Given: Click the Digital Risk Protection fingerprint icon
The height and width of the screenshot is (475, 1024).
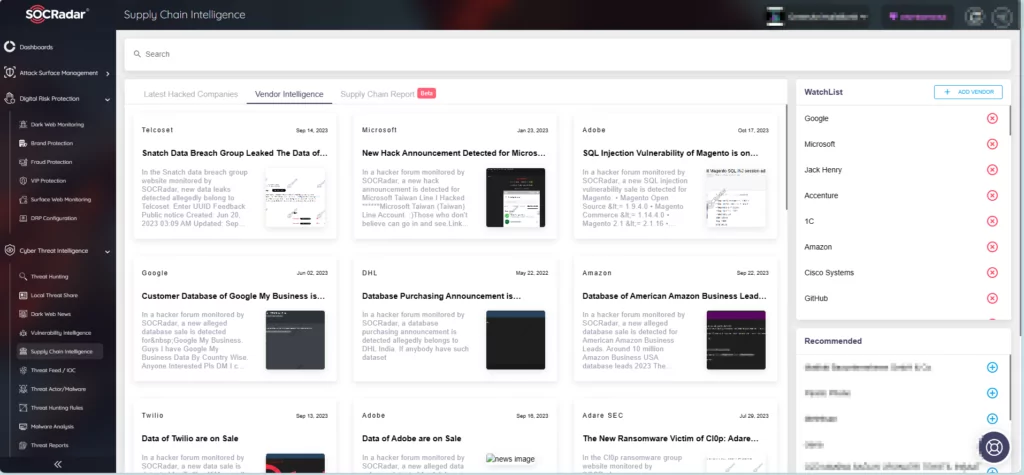Looking at the screenshot, I should (9, 99).
